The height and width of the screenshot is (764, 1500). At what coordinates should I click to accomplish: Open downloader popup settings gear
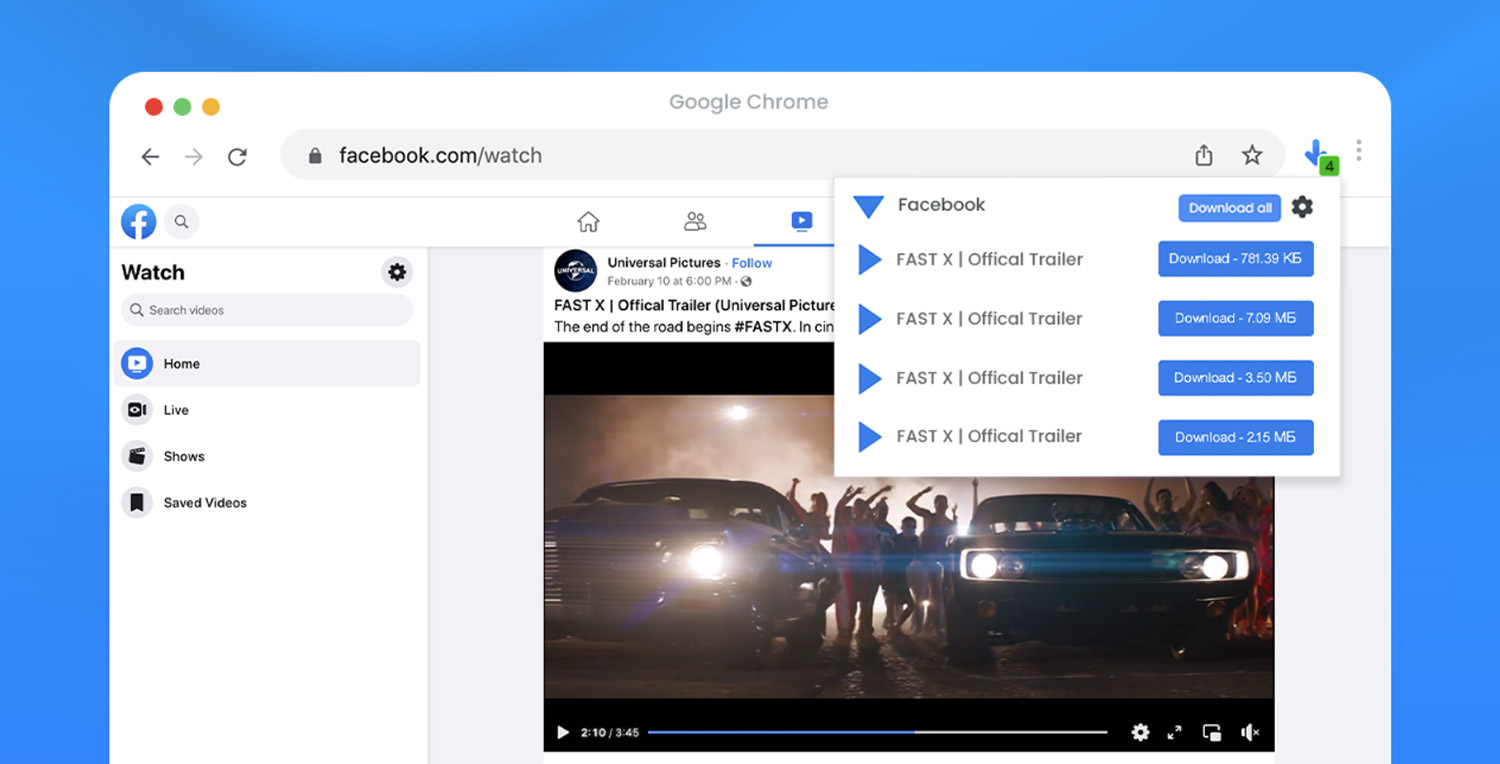point(1302,207)
